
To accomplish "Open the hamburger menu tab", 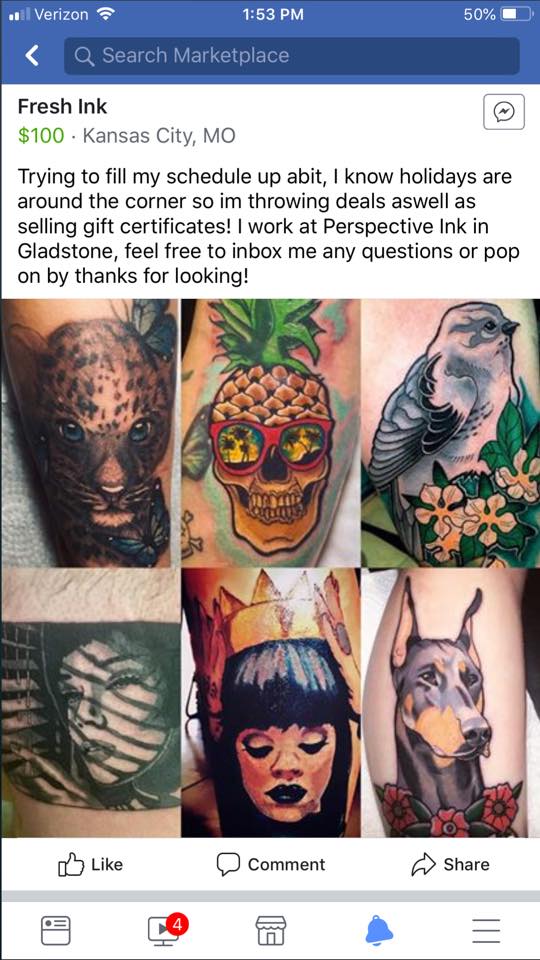I will 487,931.
